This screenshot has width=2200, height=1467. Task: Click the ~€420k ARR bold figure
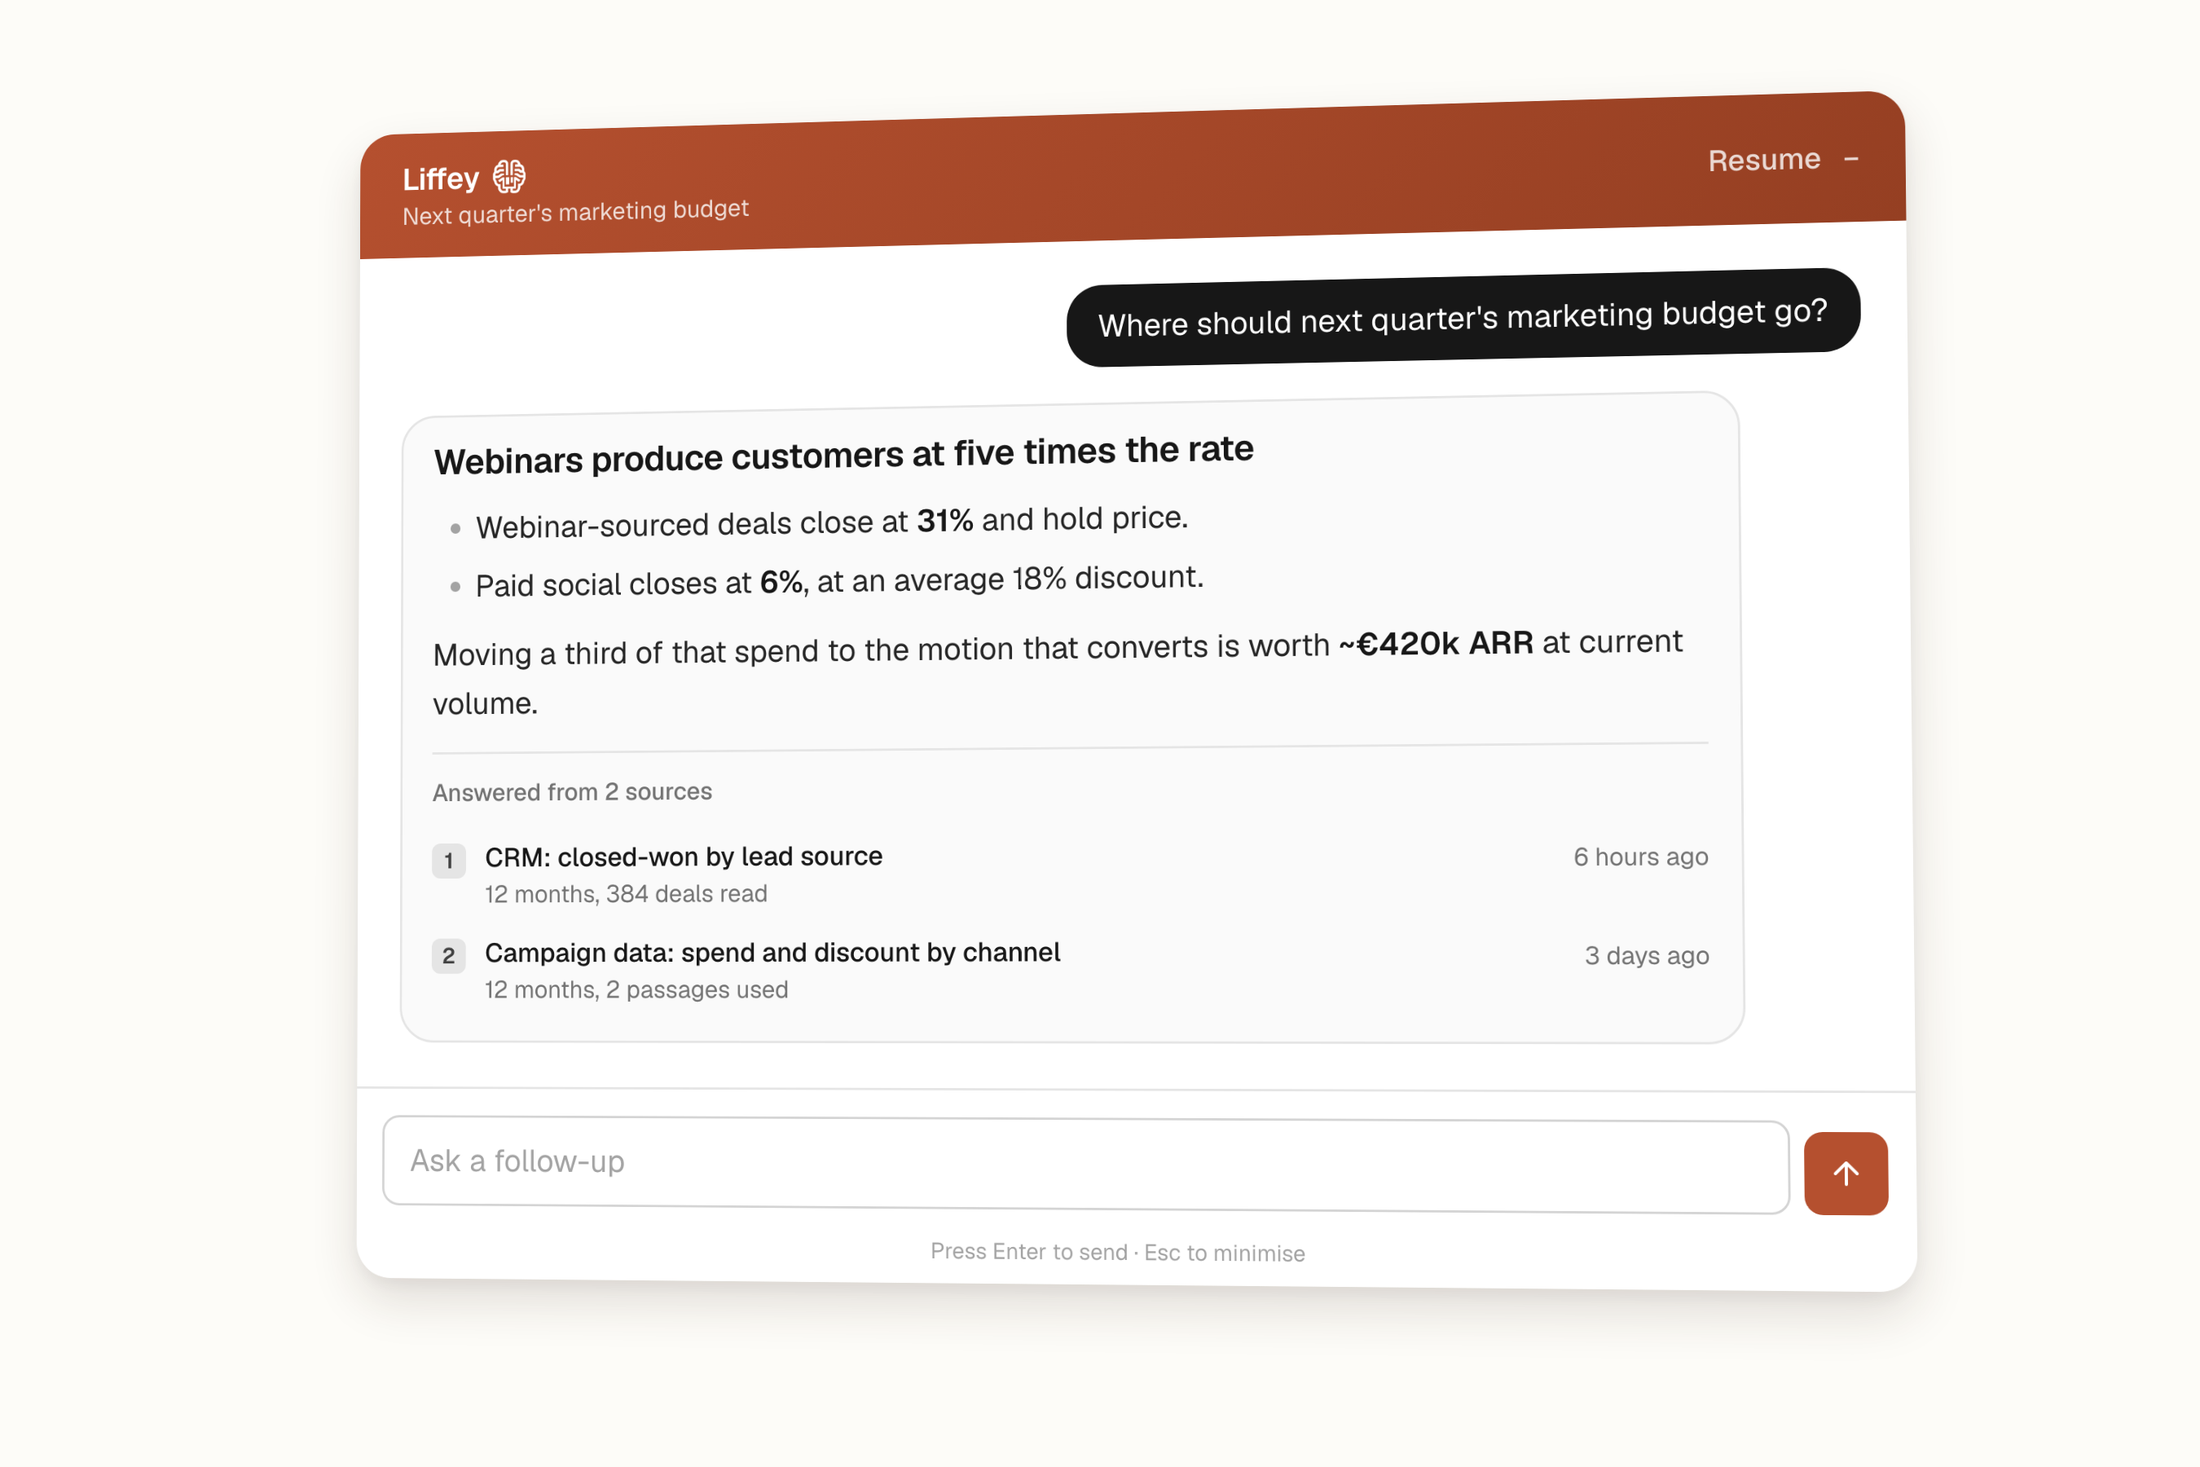click(1435, 644)
